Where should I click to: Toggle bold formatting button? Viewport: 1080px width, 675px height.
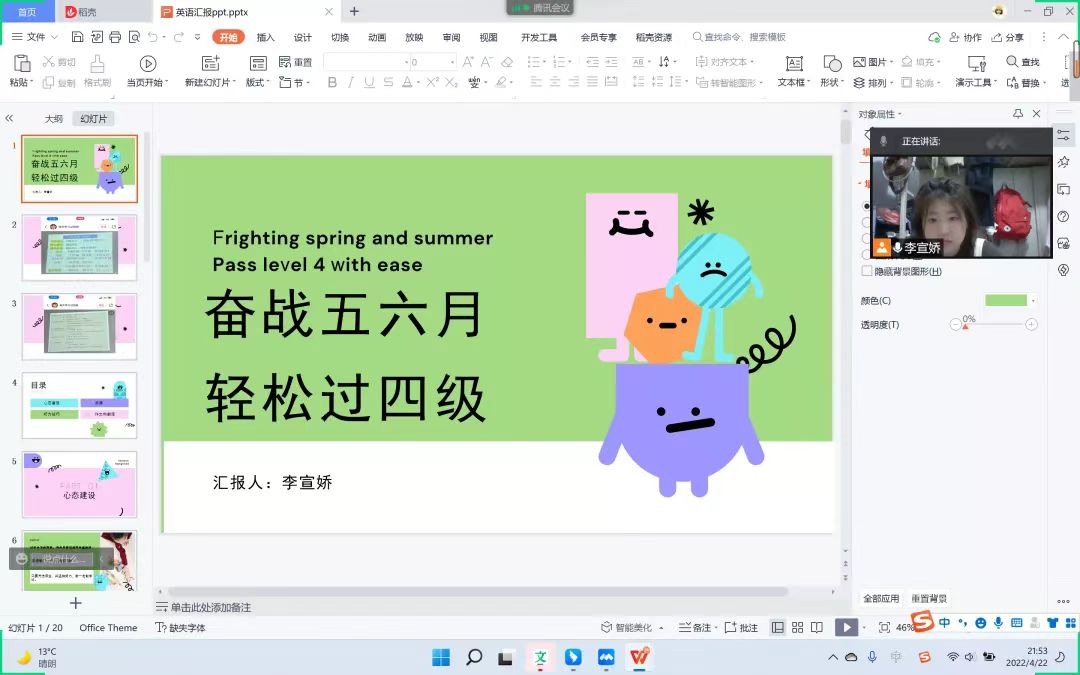pyautogui.click(x=332, y=83)
